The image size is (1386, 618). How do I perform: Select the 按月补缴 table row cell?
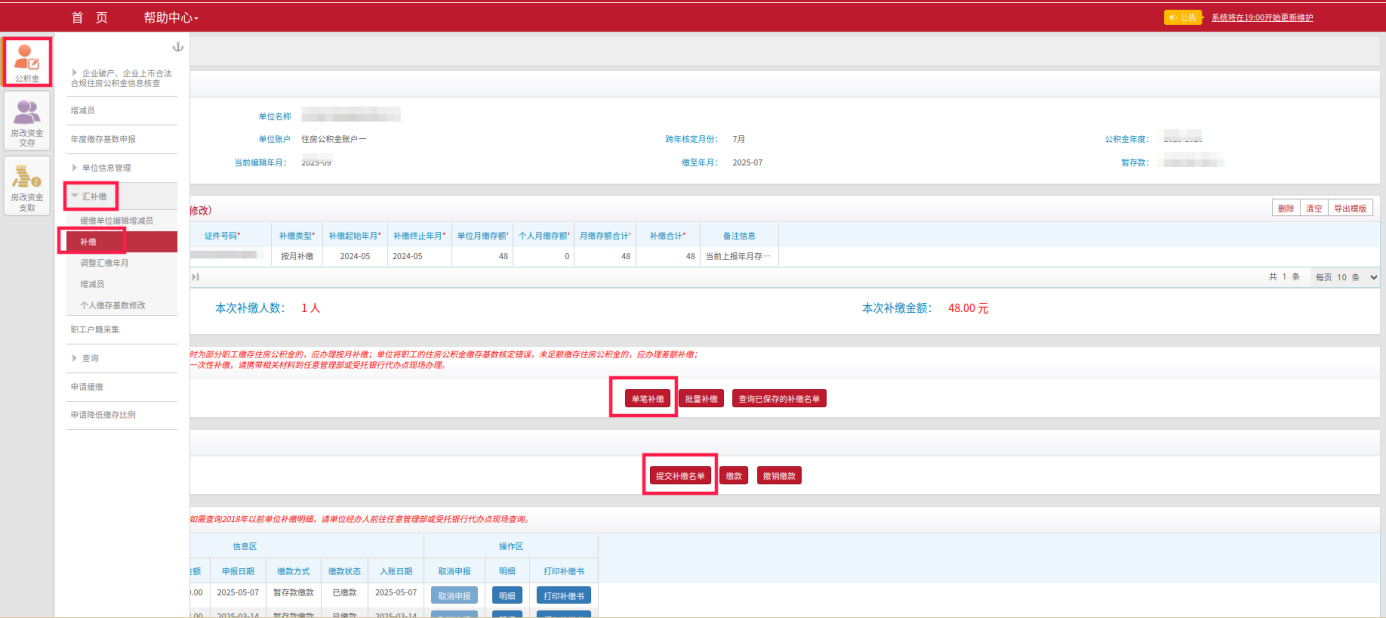point(296,257)
